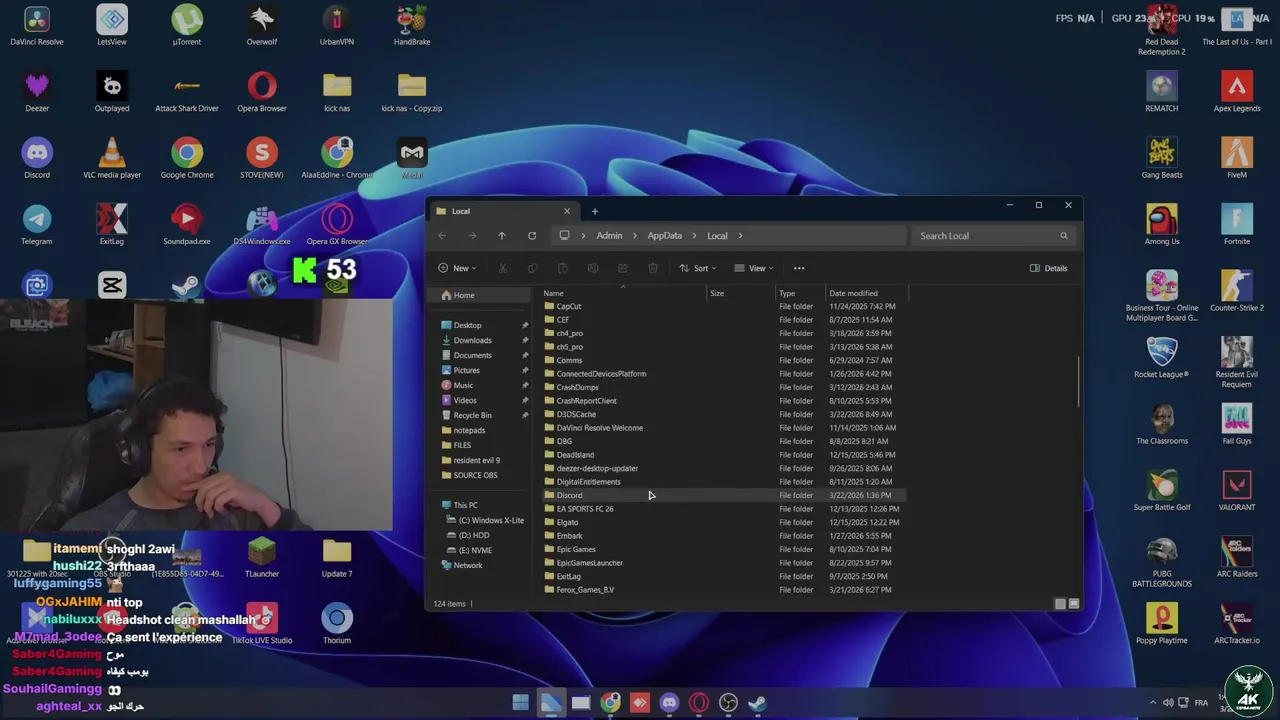1280x720 pixels.
Task: Click the Explorer vertical scrollbar thumb
Action: click(1078, 382)
